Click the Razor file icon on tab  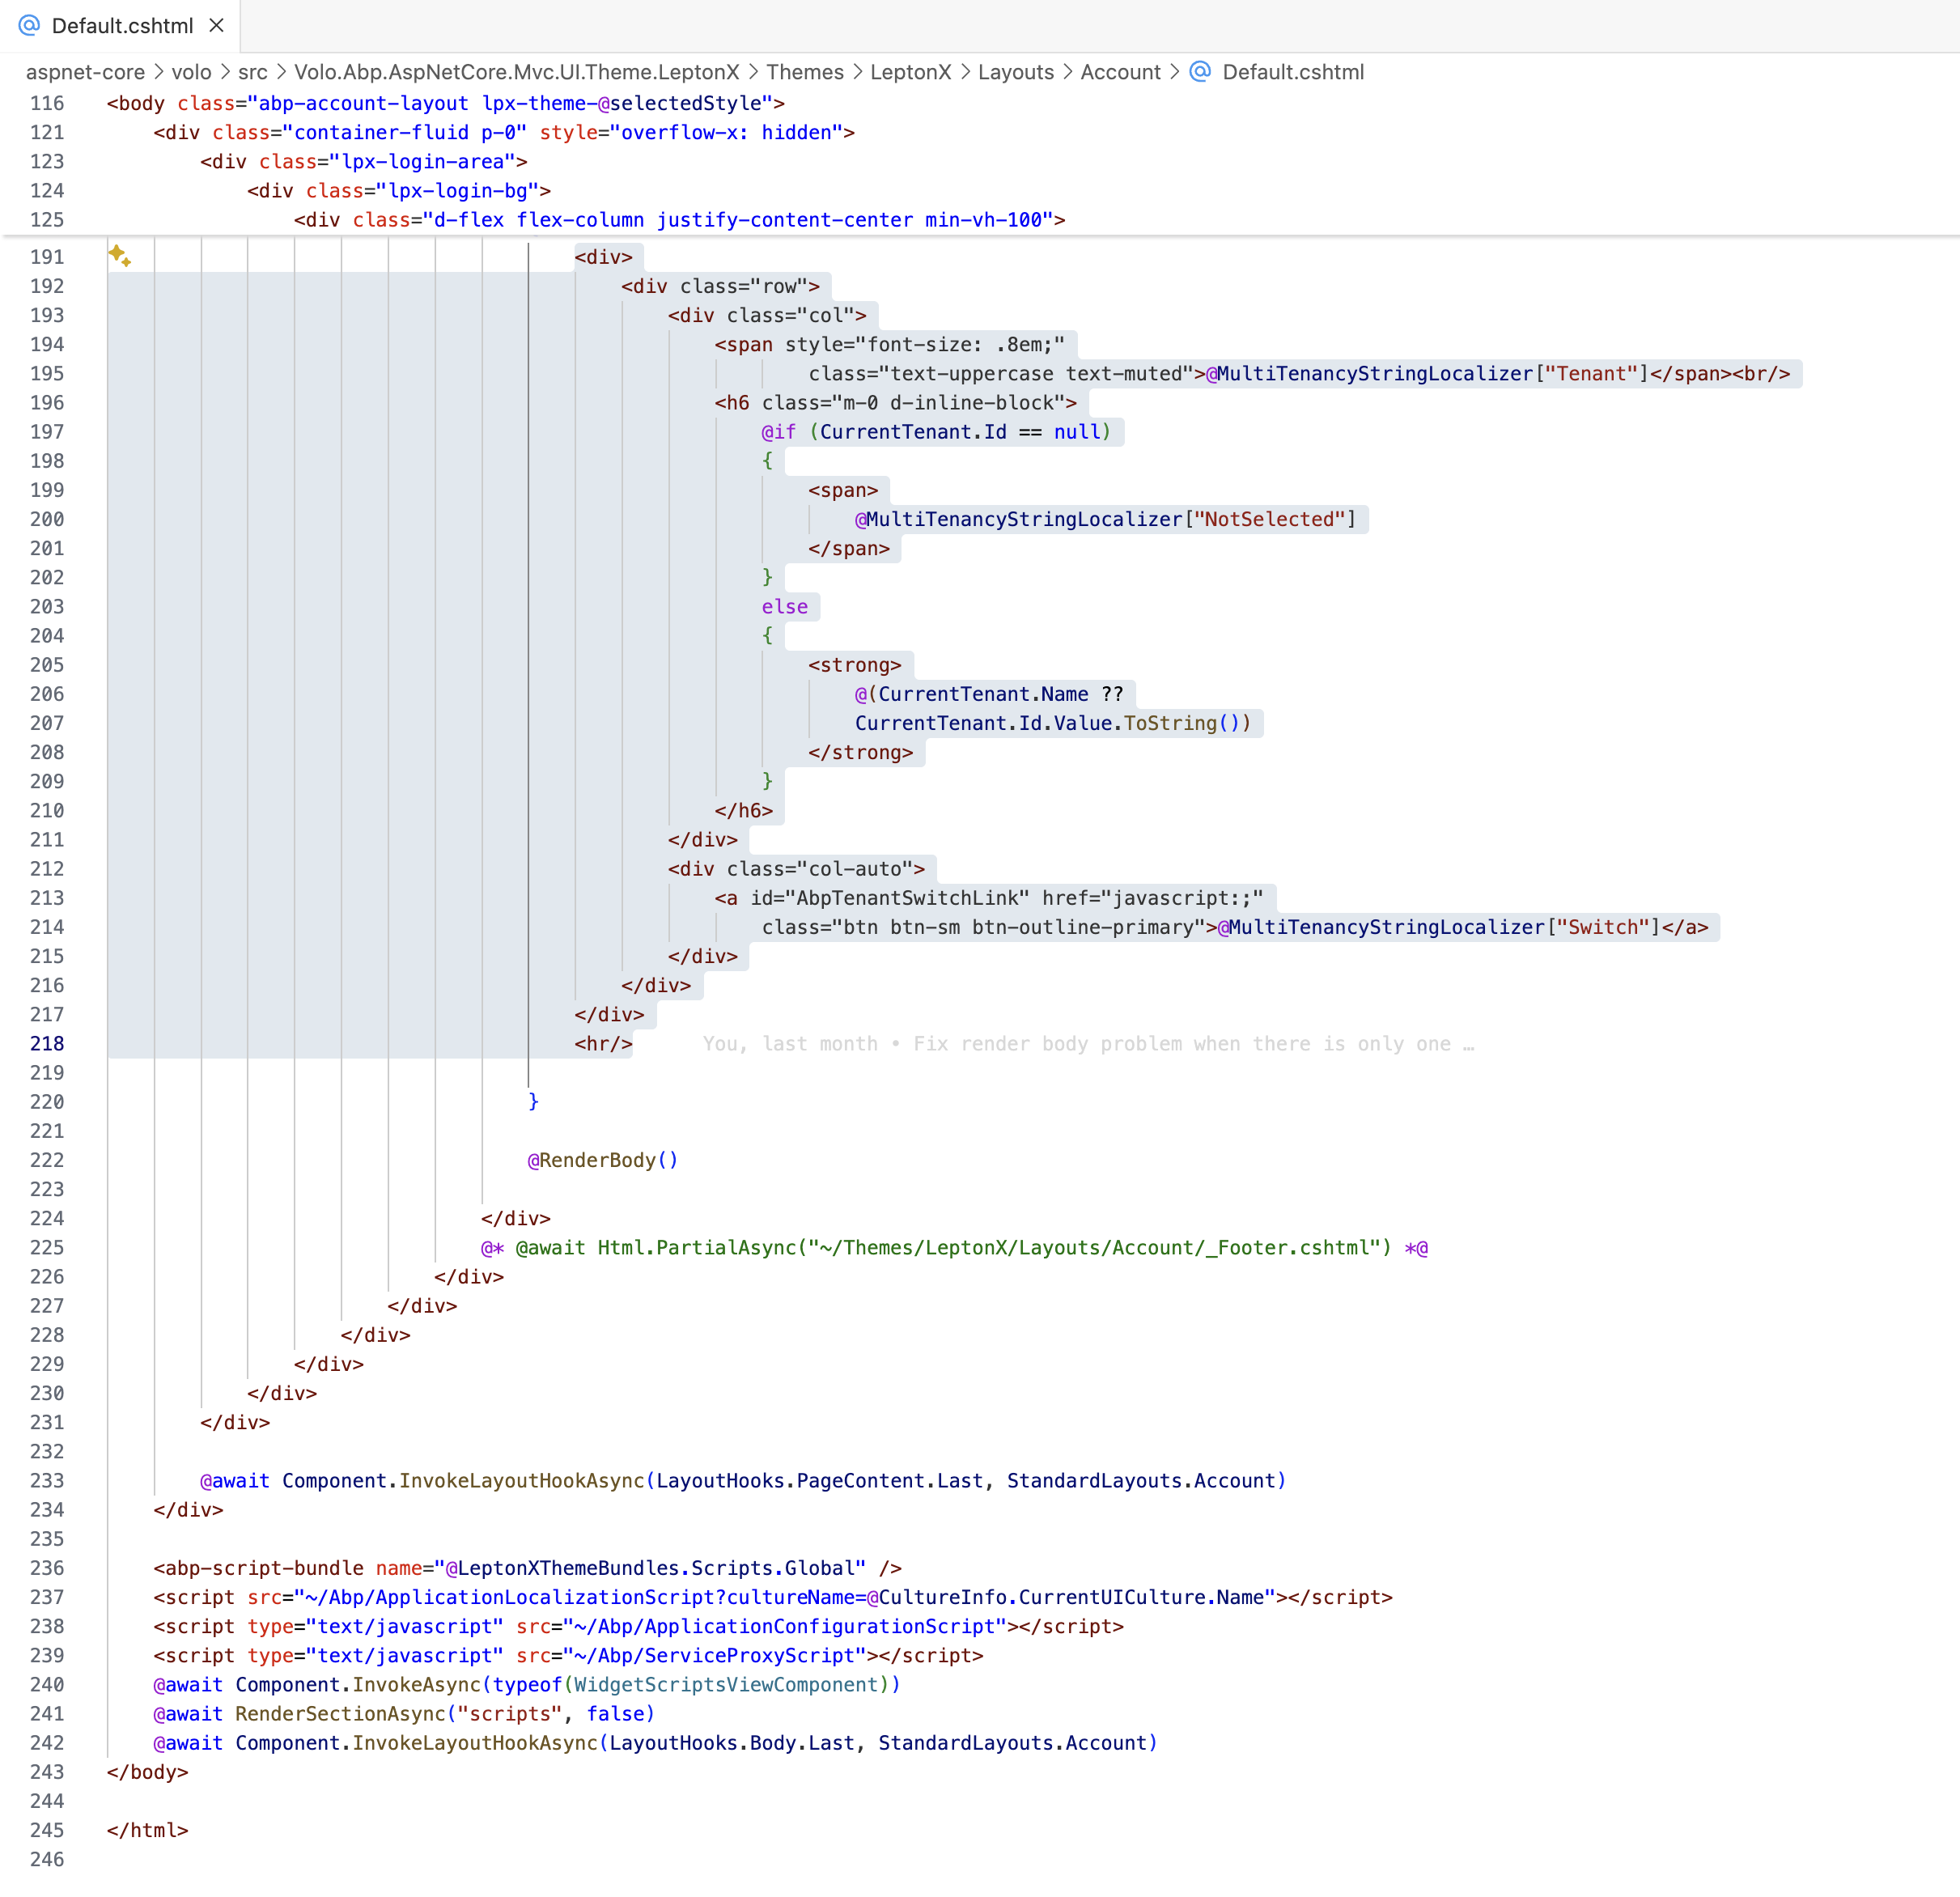click(29, 26)
